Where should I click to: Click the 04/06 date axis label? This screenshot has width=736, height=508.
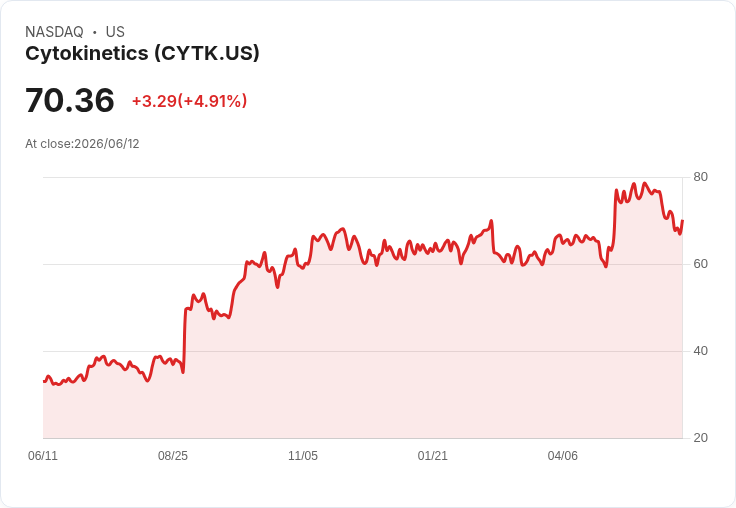pyautogui.click(x=562, y=456)
